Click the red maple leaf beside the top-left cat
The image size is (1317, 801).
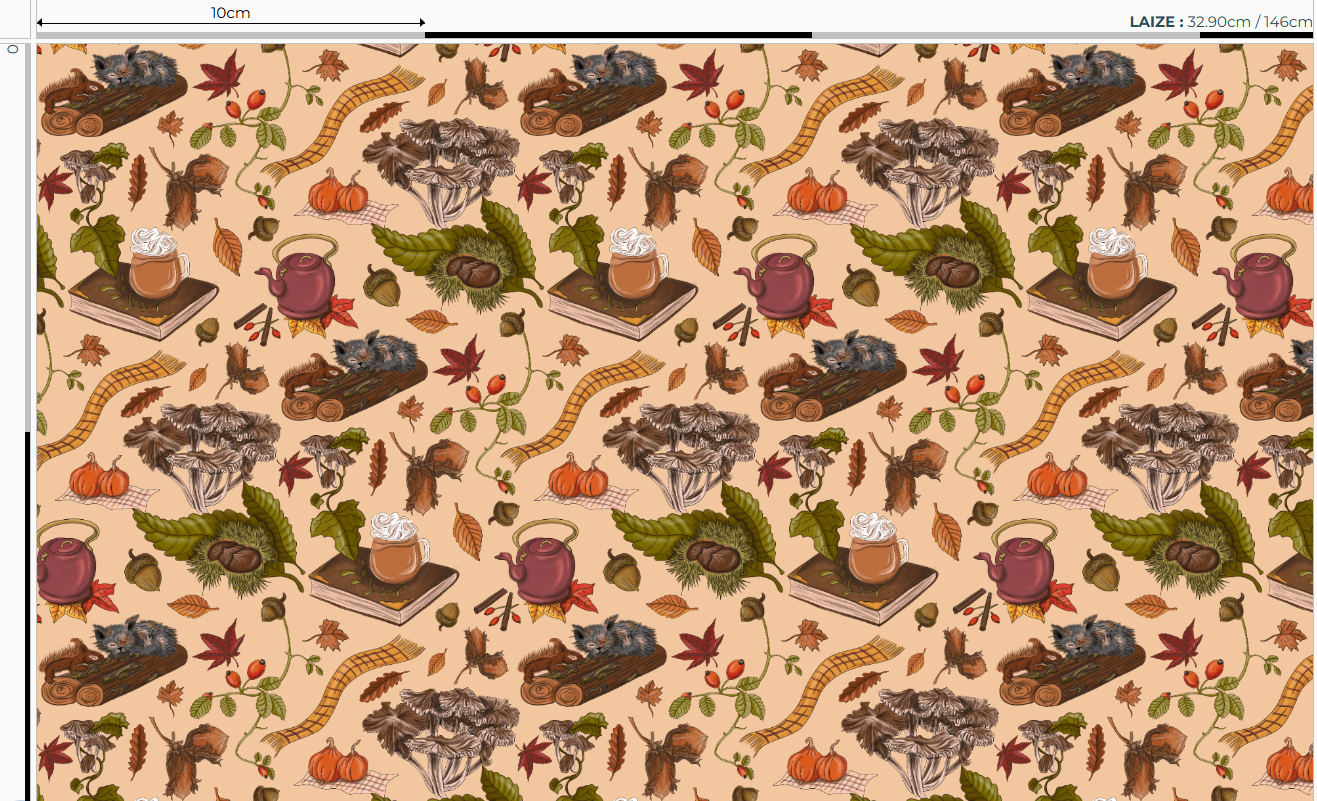tap(219, 73)
